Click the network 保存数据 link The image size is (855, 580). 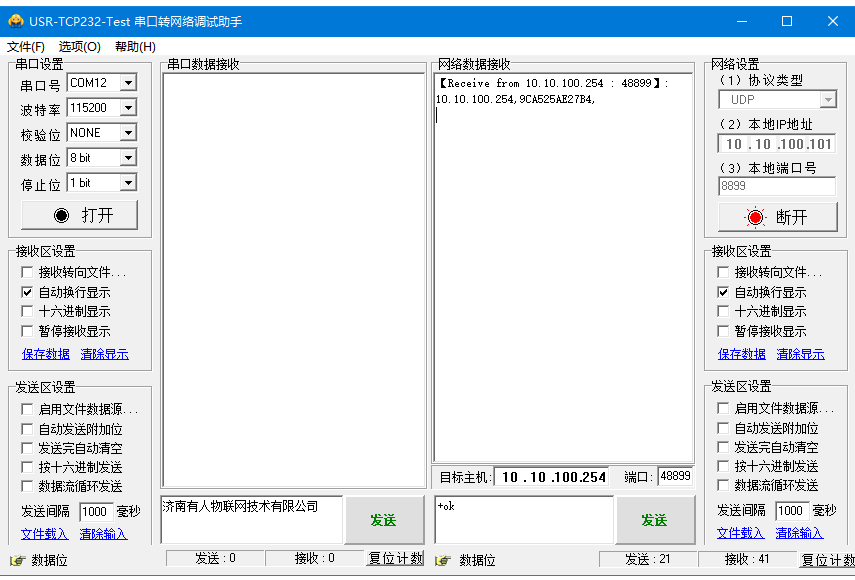pos(741,354)
